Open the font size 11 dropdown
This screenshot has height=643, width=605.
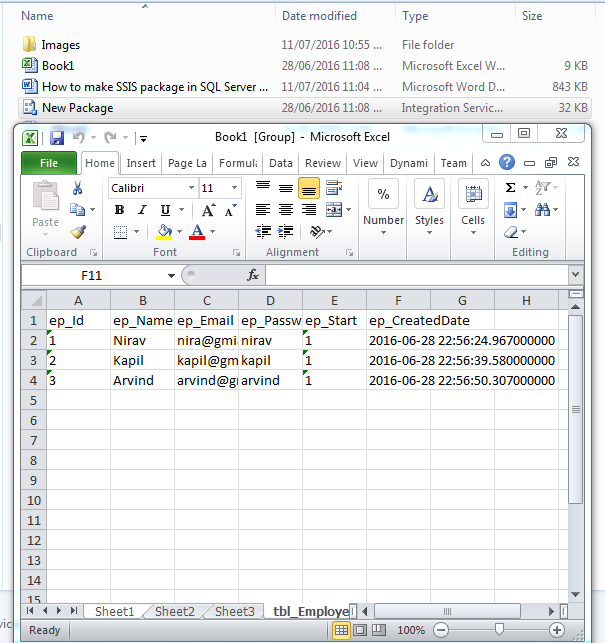(234, 188)
